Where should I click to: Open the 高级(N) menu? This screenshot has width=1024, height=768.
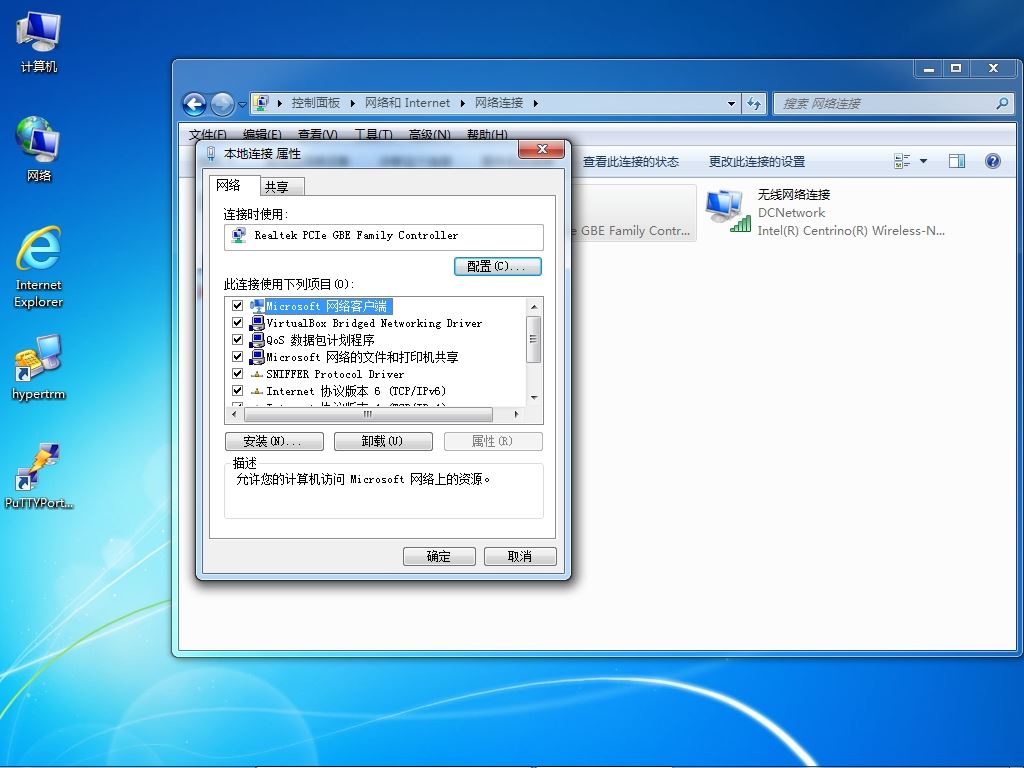pos(429,135)
